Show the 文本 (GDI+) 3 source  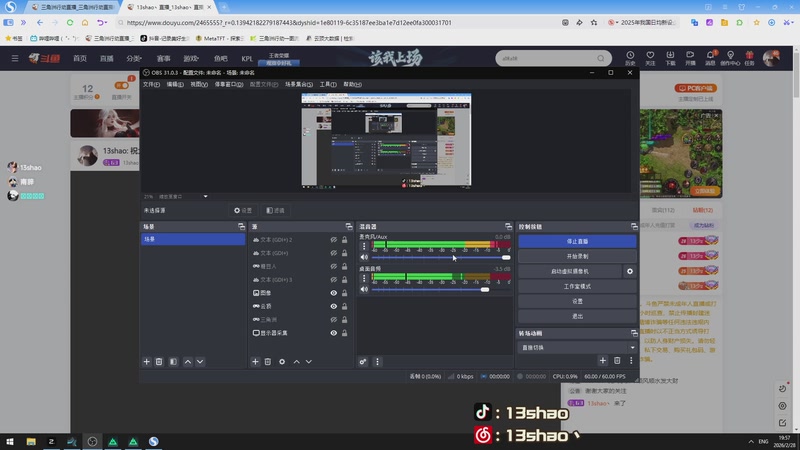[x=334, y=280]
